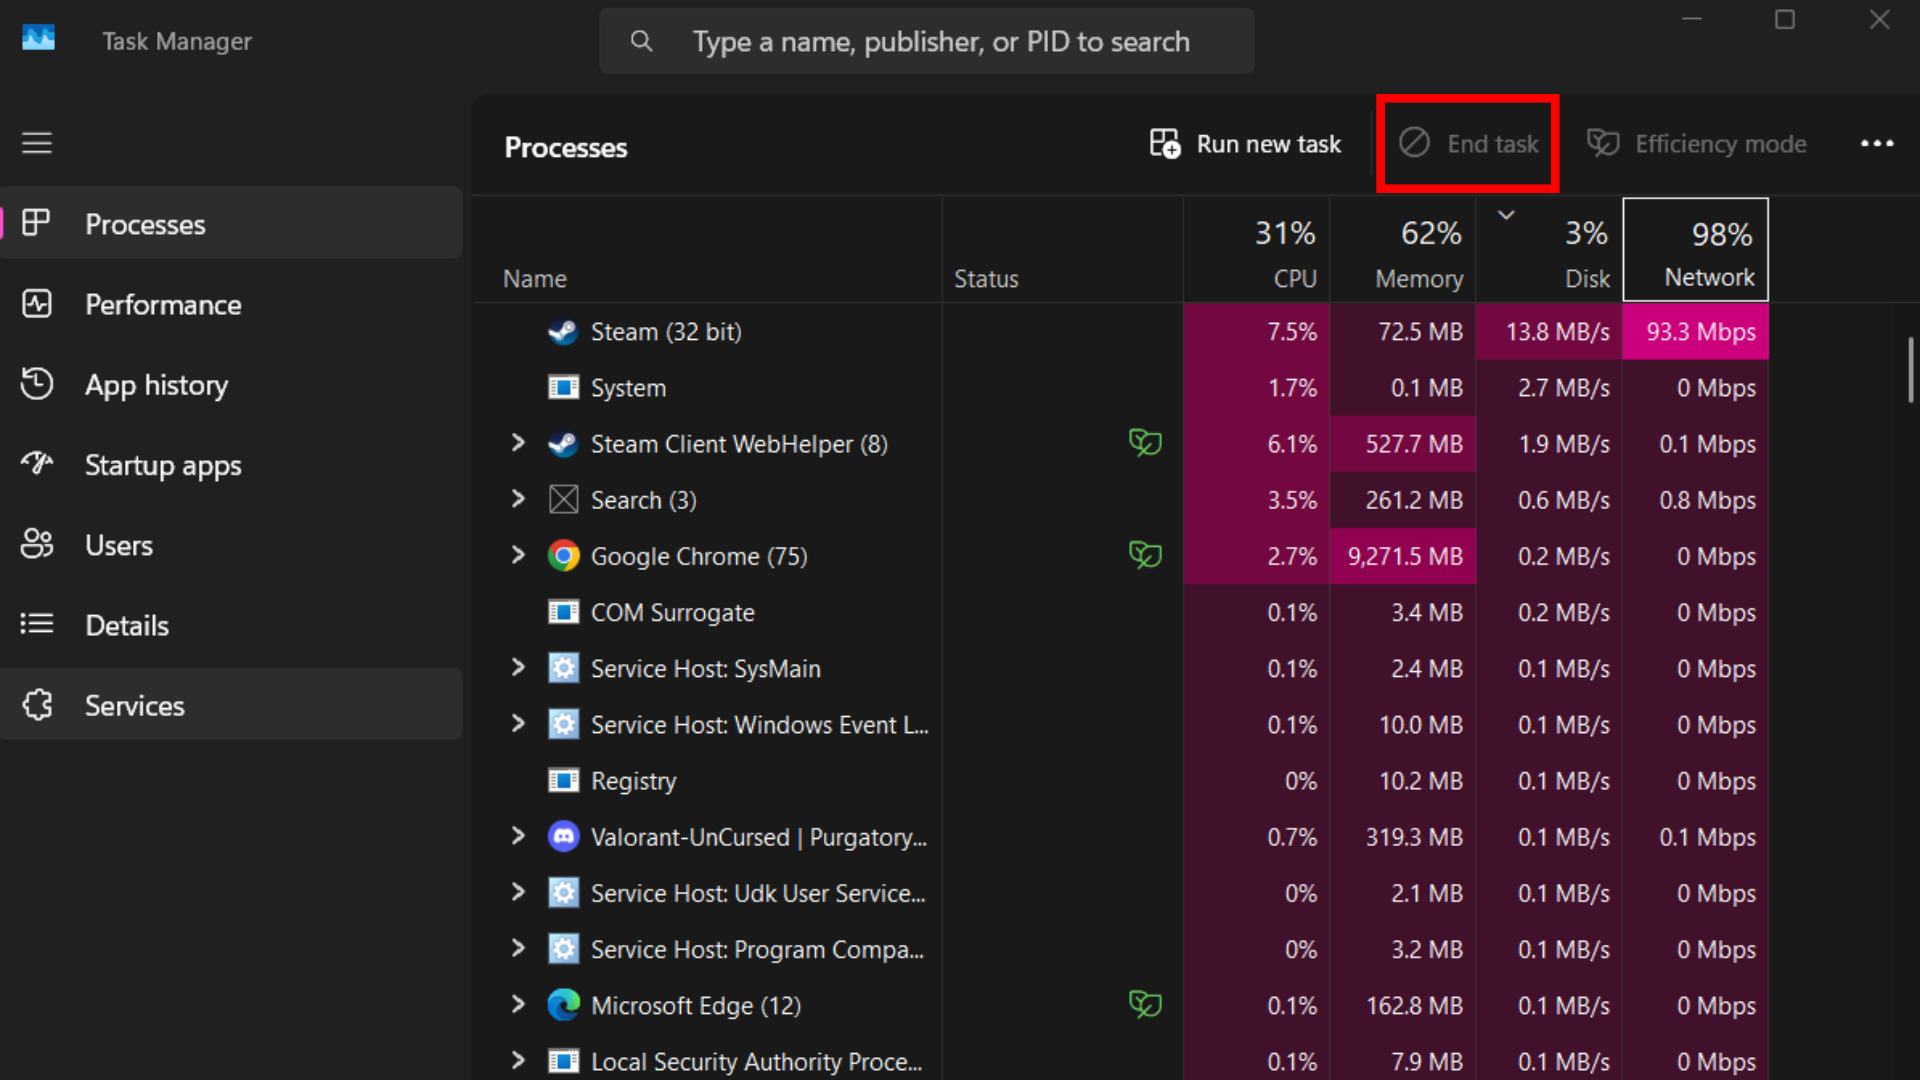Click the 13.8 MB/s disk cell
The height and width of the screenshot is (1080, 1920).
1549,332
